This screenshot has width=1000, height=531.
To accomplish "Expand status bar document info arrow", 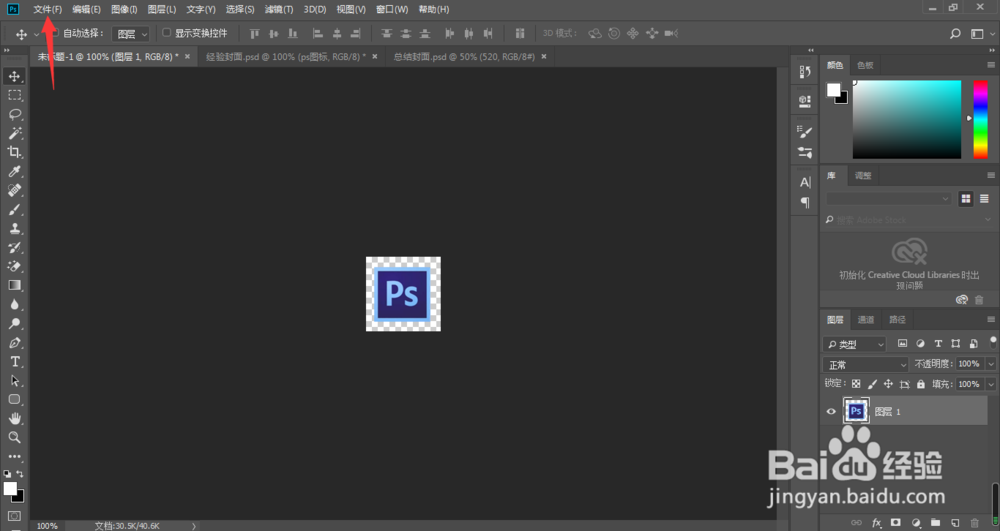I will point(194,526).
